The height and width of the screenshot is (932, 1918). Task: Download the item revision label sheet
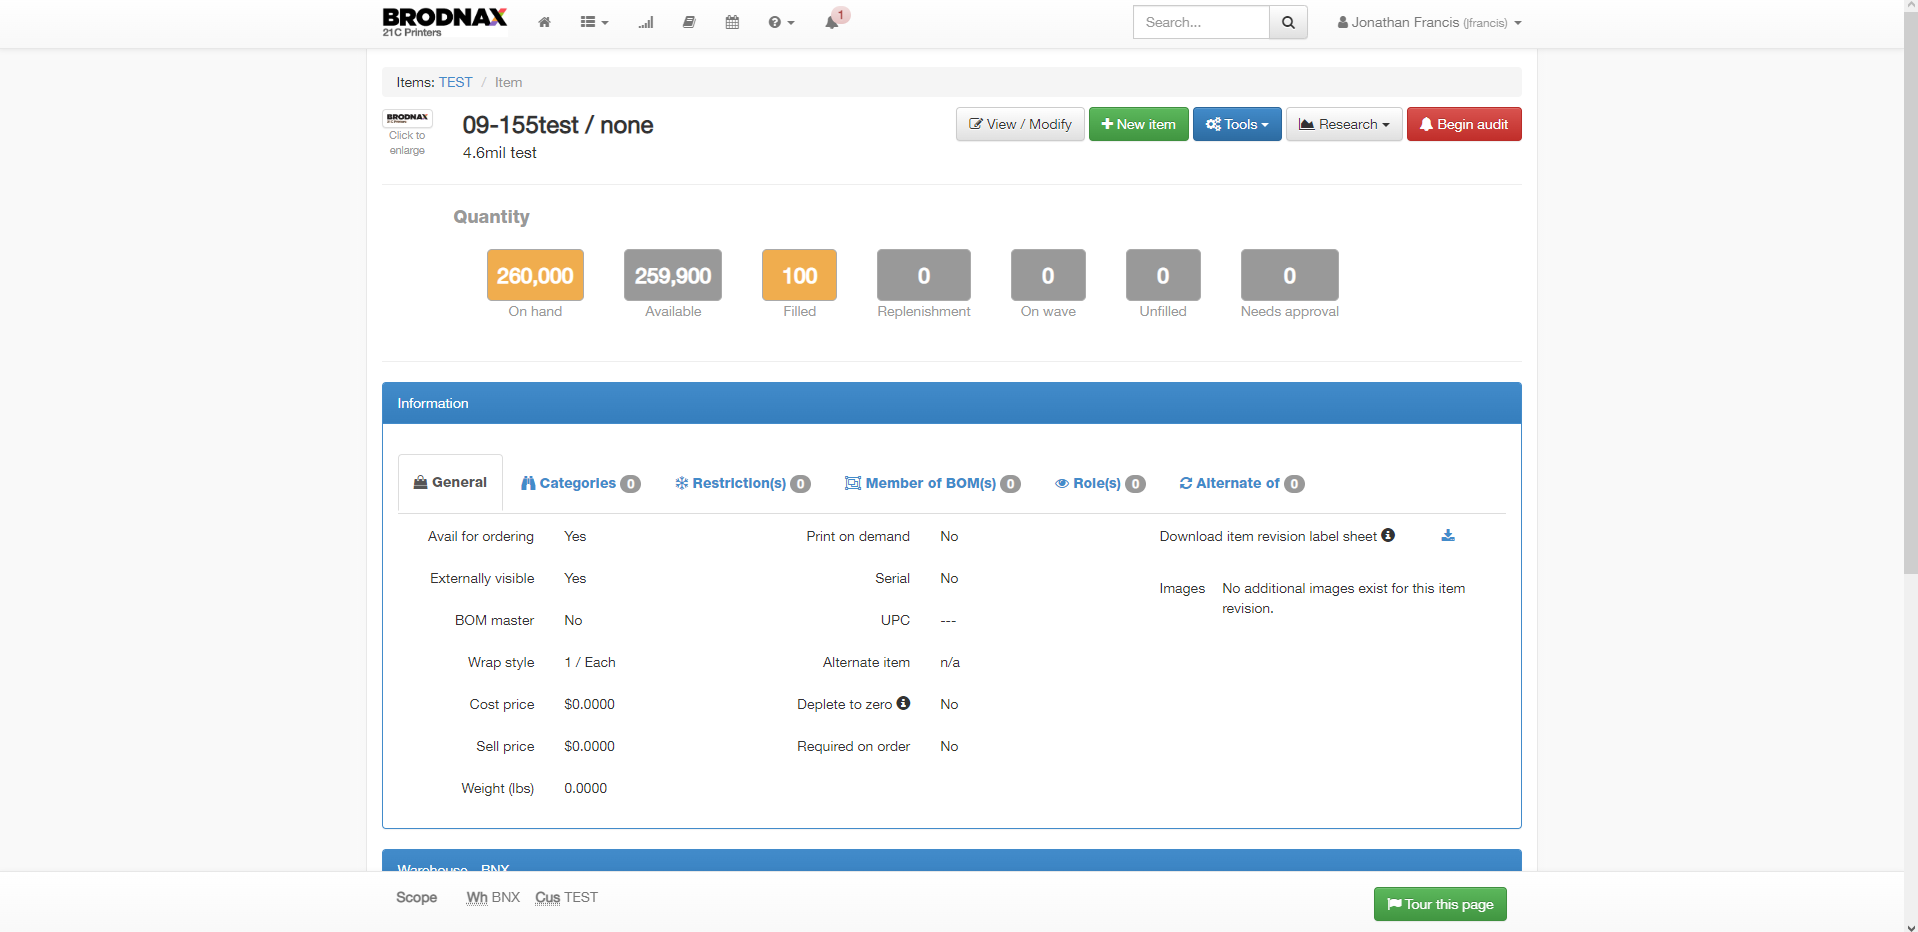coord(1448,536)
